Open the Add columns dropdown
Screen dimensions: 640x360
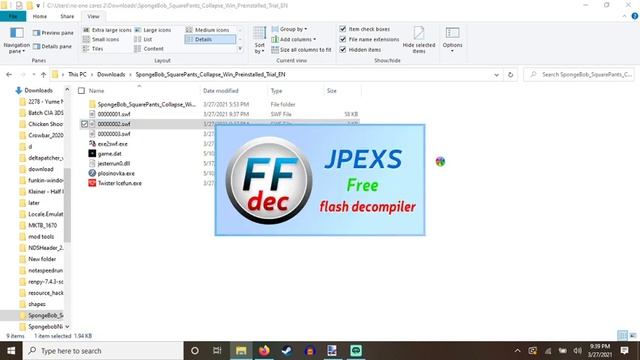click(x=293, y=39)
